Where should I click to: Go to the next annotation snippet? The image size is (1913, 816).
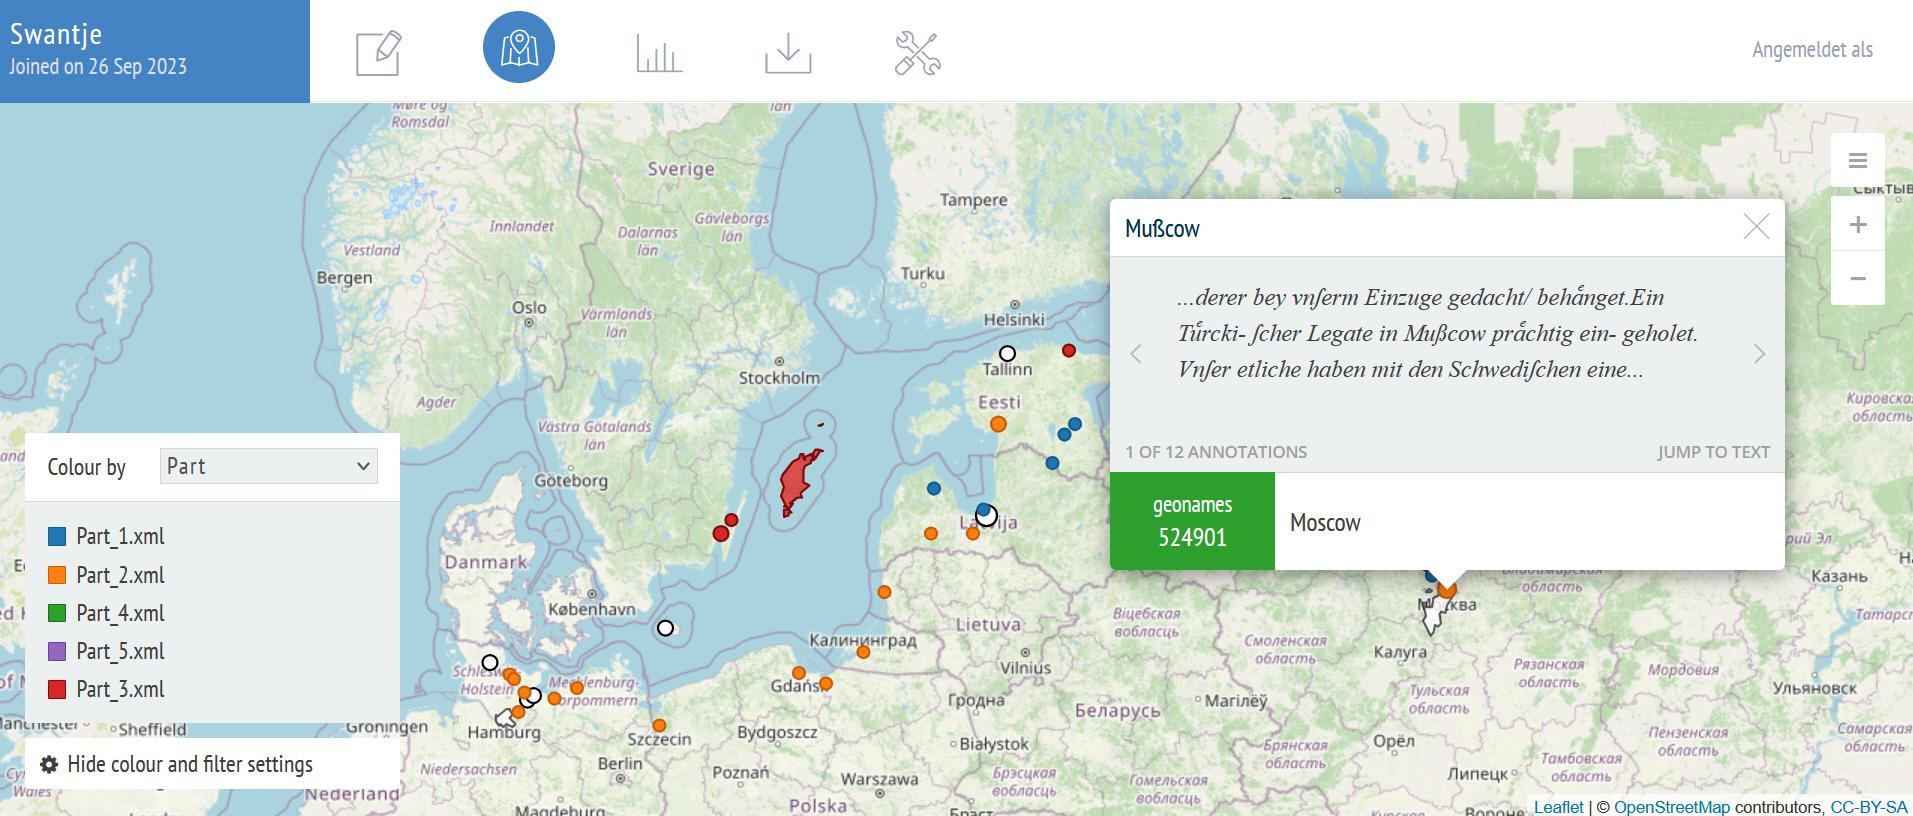(1760, 354)
